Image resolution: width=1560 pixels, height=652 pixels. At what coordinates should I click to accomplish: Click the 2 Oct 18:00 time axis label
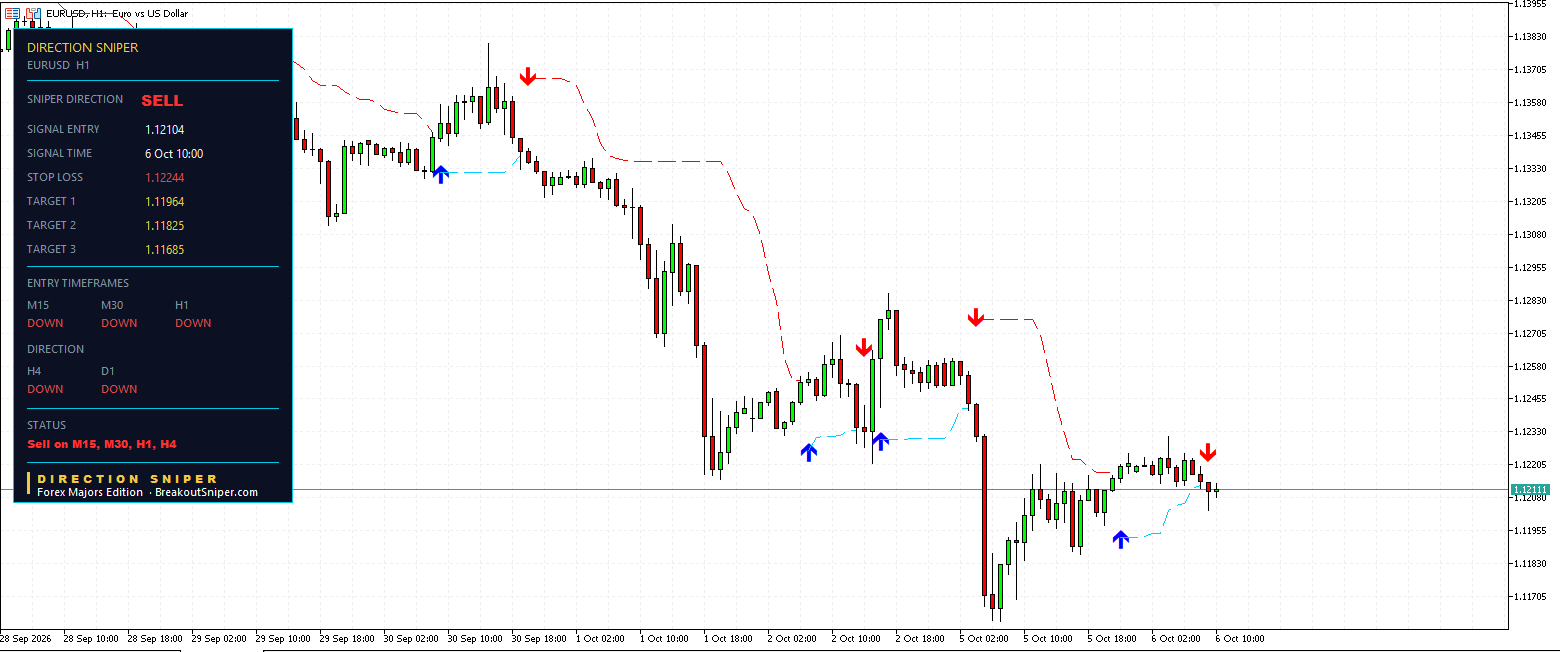tap(921, 638)
